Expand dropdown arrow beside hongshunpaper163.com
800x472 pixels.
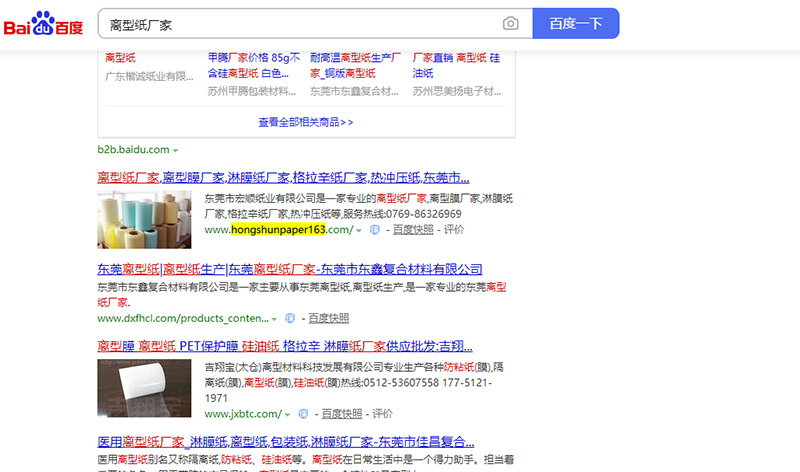[x=359, y=231]
